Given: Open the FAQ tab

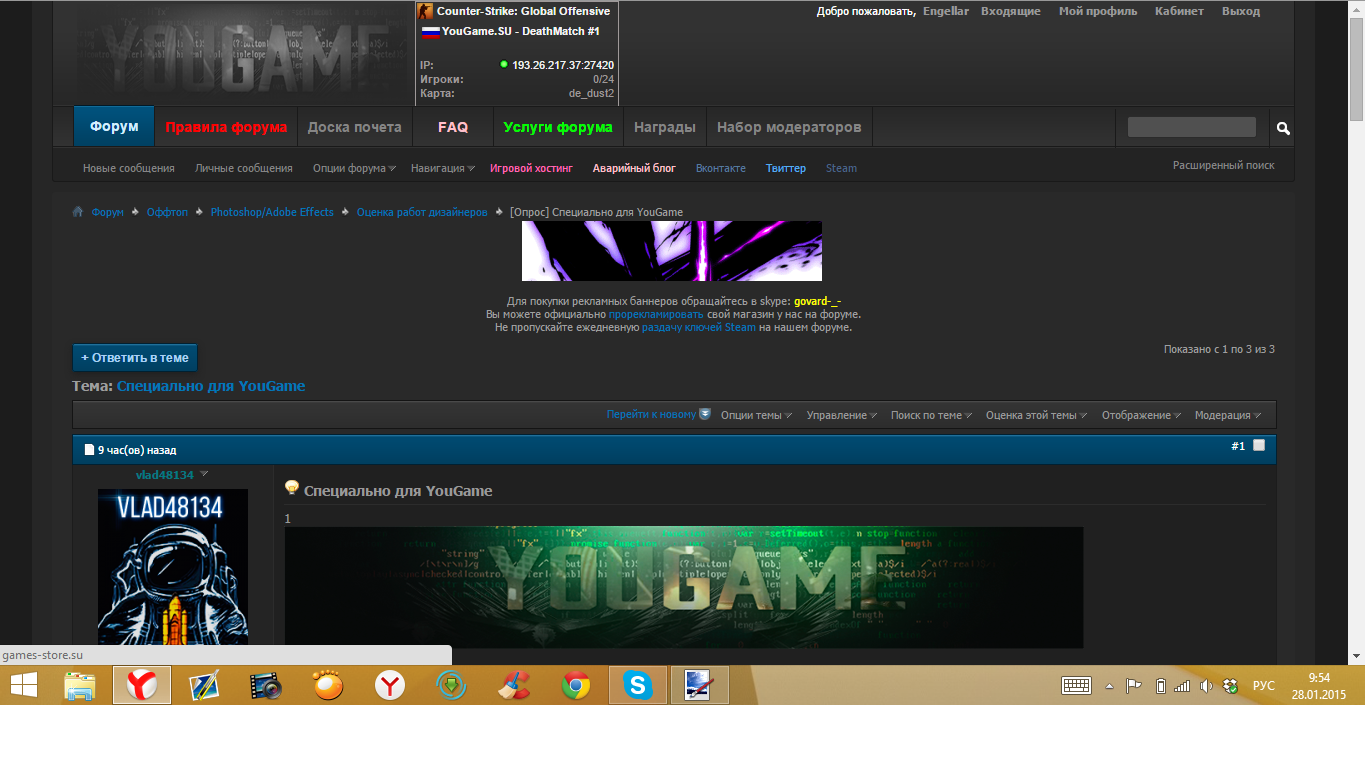Looking at the screenshot, I should pyautogui.click(x=452, y=127).
